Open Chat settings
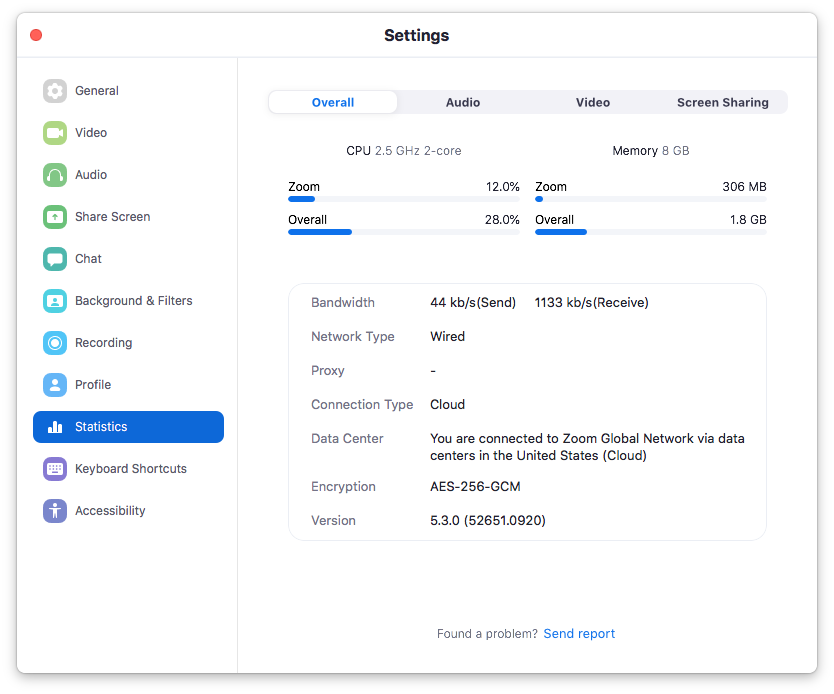 click(x=88, y=259)
